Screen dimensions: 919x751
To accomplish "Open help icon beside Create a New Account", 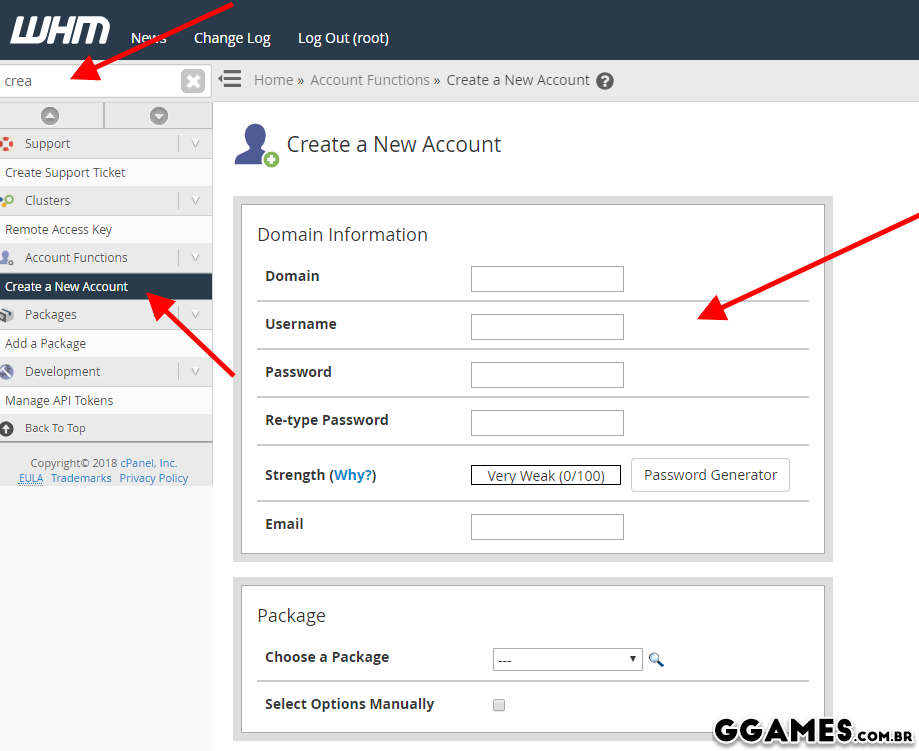I will tap(605, 81).
